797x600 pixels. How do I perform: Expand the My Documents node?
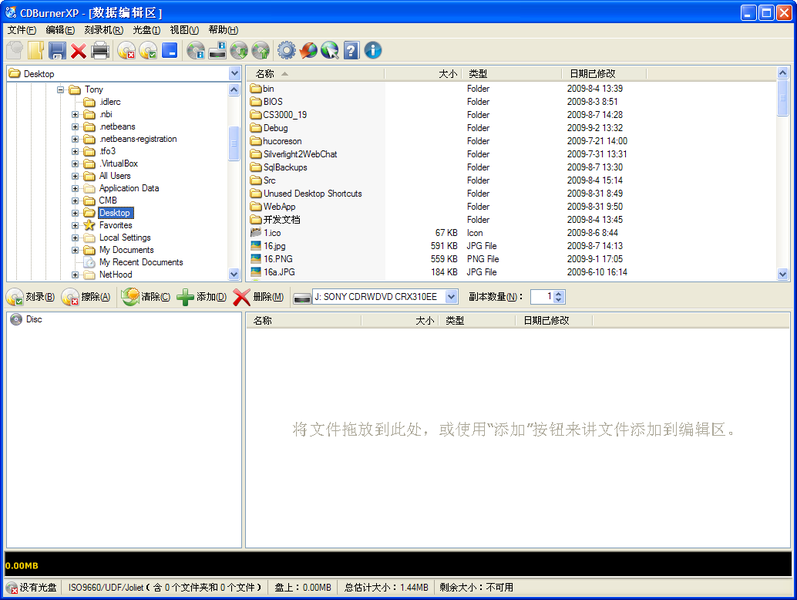75,250
